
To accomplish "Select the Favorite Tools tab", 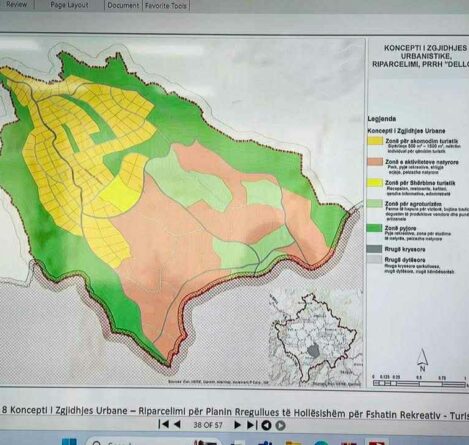I will point(166,5).
